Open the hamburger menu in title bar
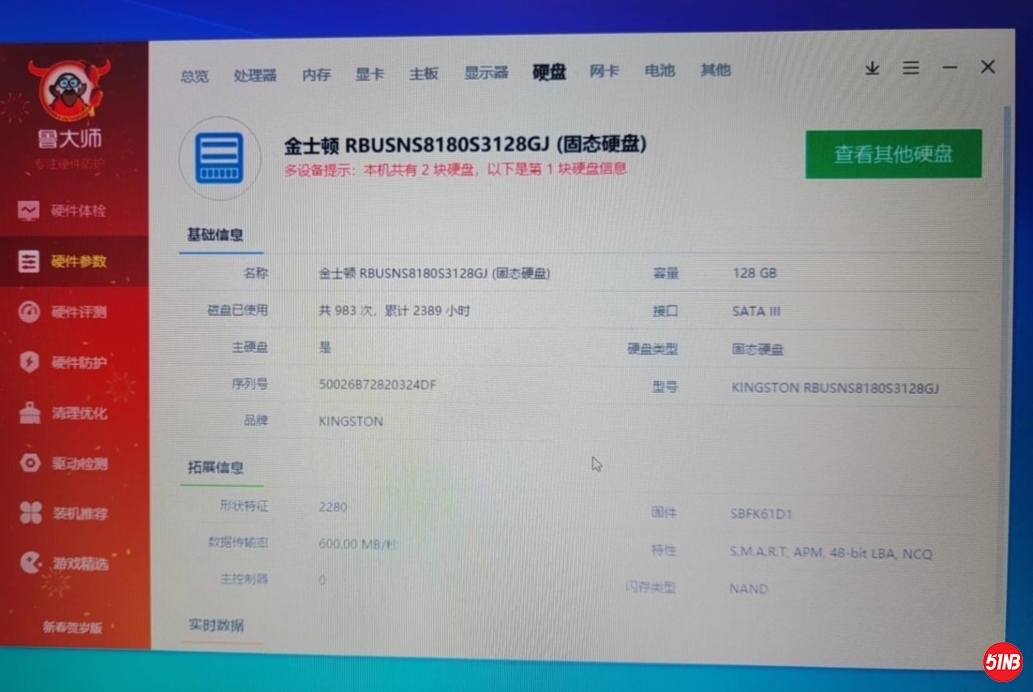 [911, 68]
